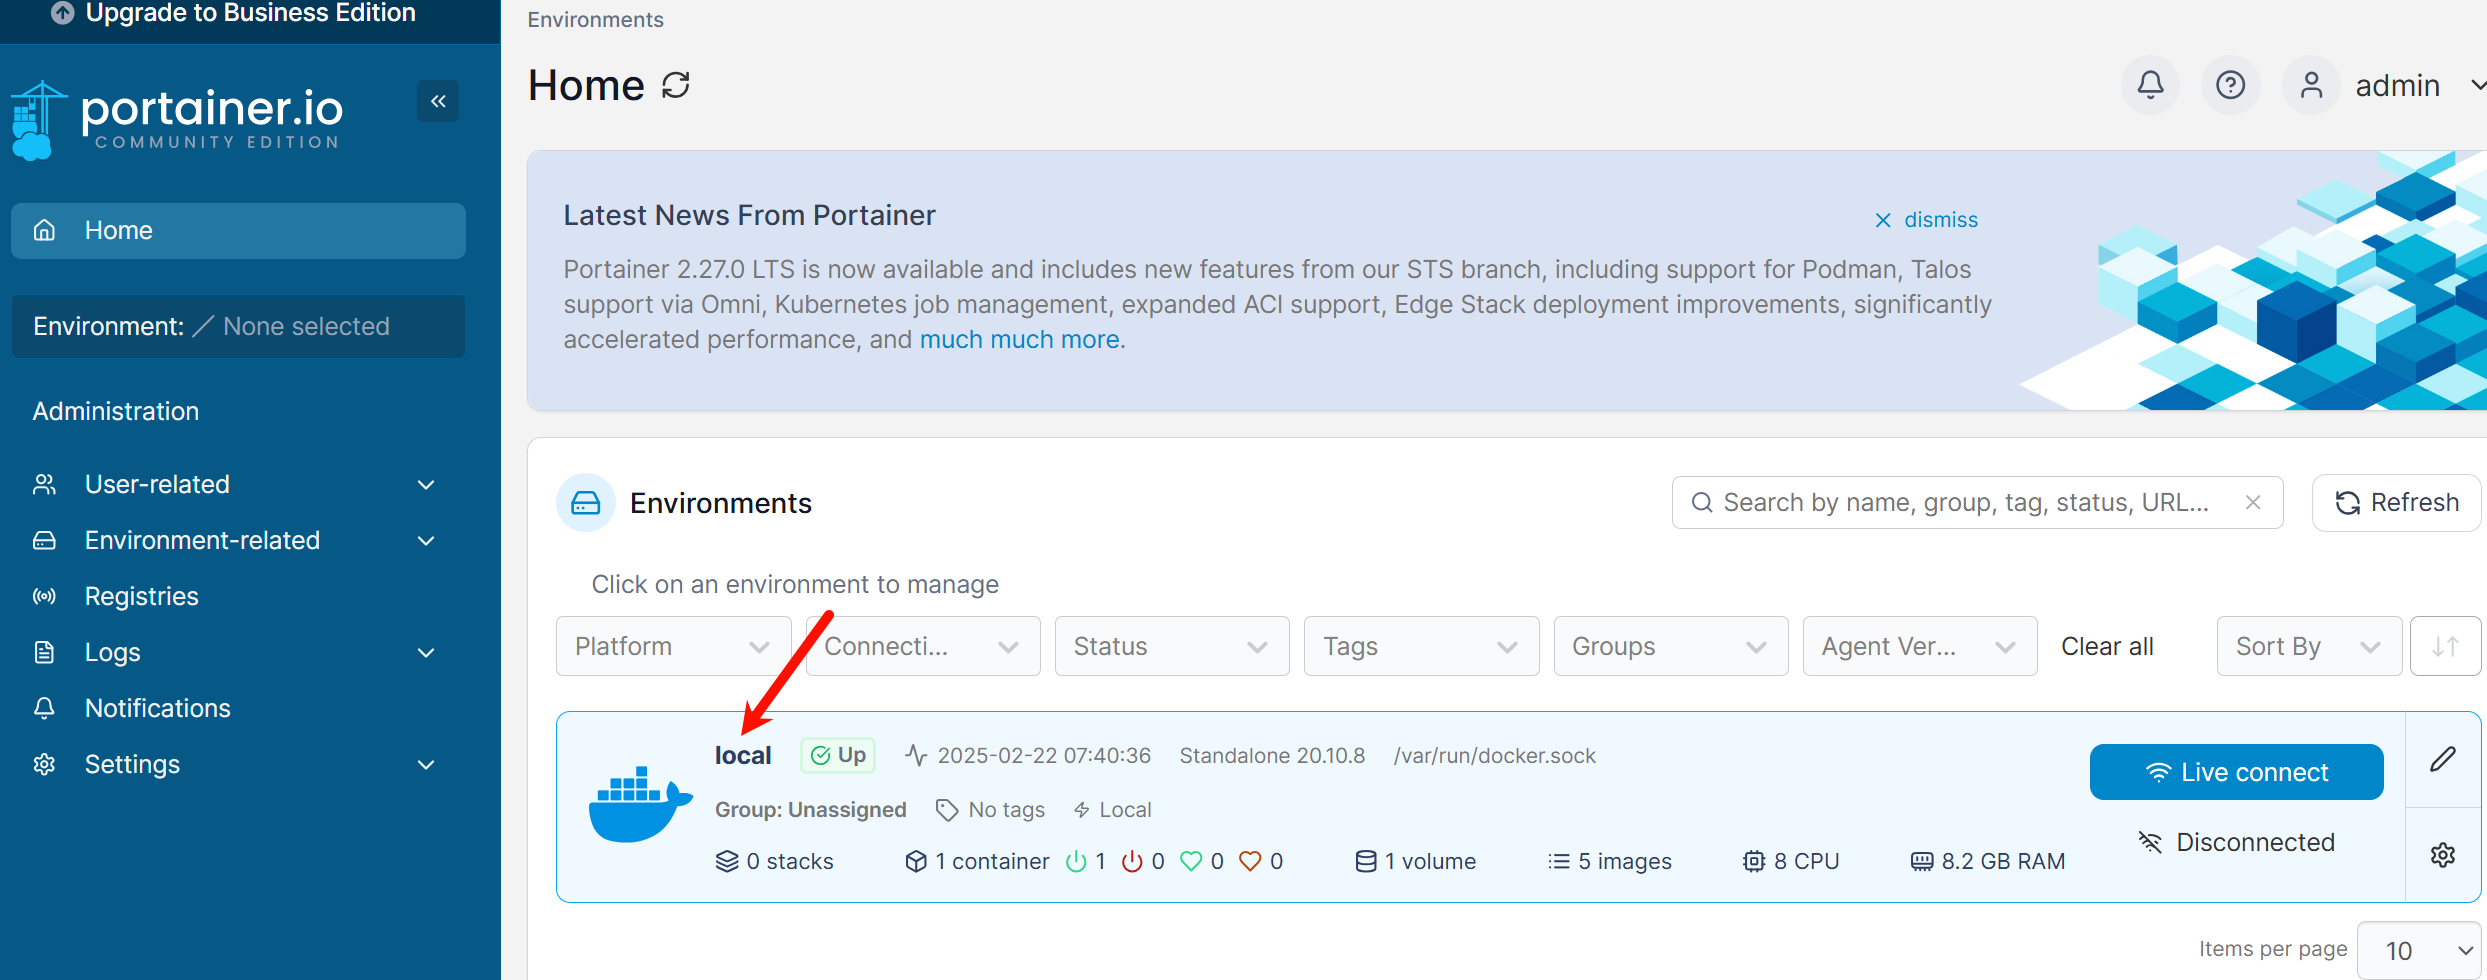Clear the search field with X icon

pos(2253,503)
